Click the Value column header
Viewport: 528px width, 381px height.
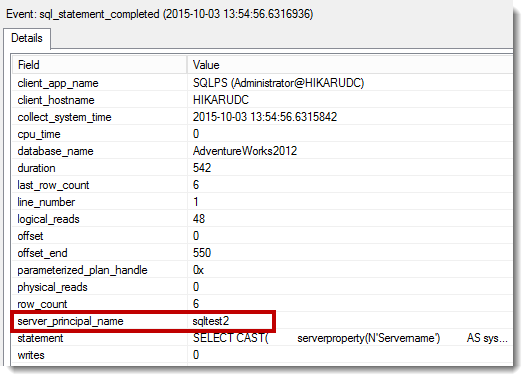[x=350, y=65]
